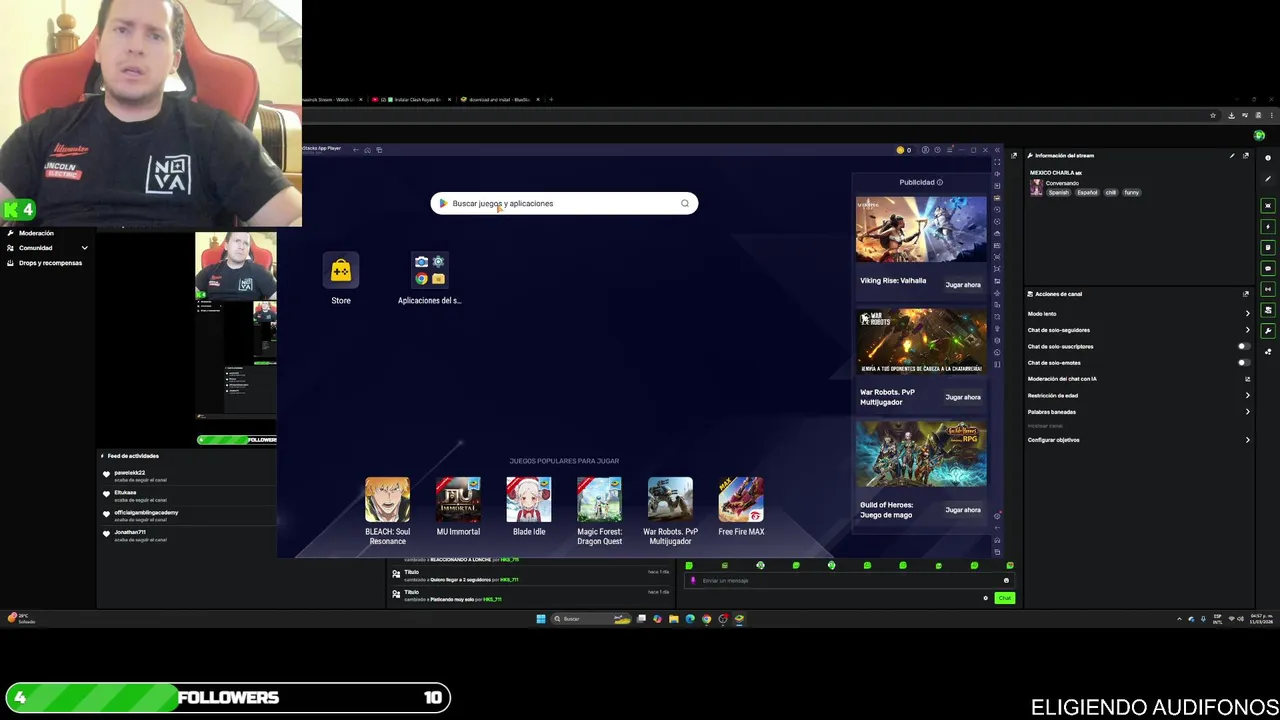Open the BlueStacks help icon

(x=937, y=150)
